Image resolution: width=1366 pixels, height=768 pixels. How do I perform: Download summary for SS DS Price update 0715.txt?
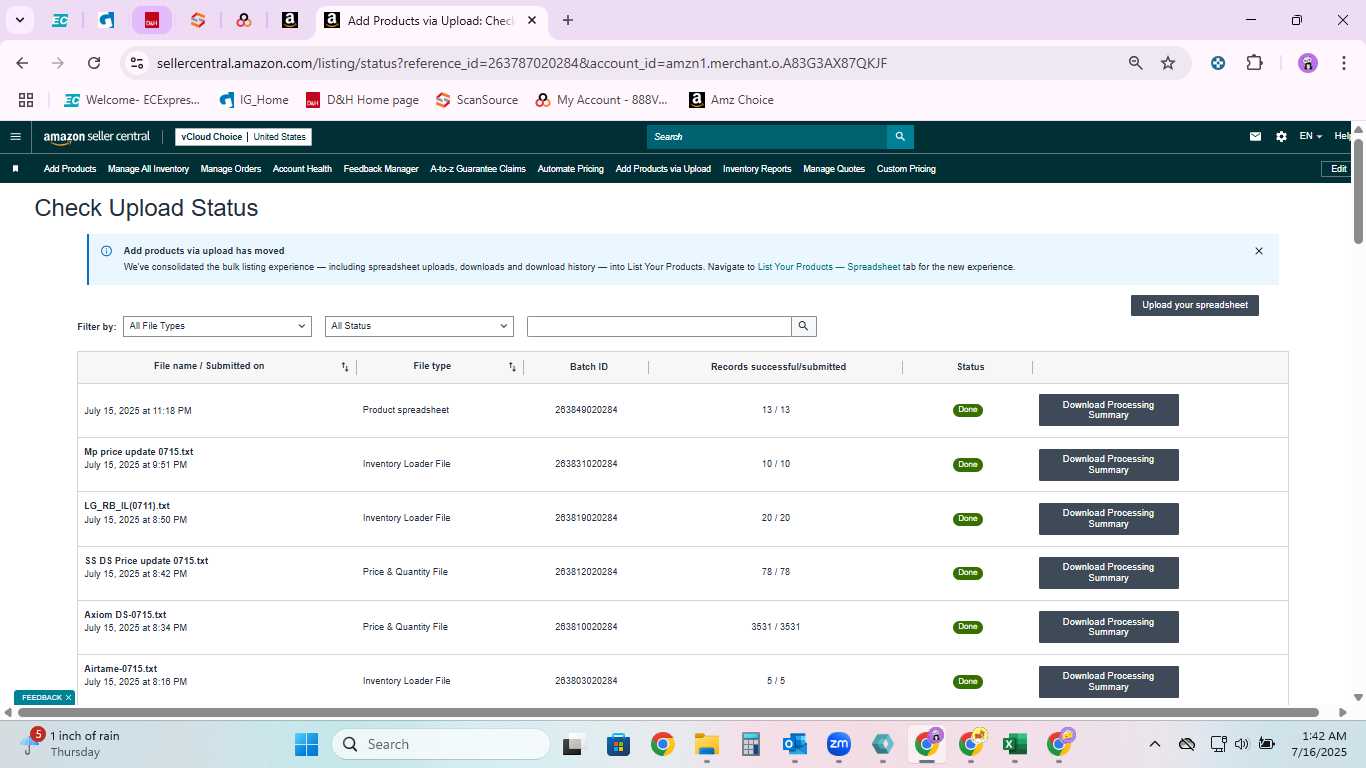tap(1108, 572)
